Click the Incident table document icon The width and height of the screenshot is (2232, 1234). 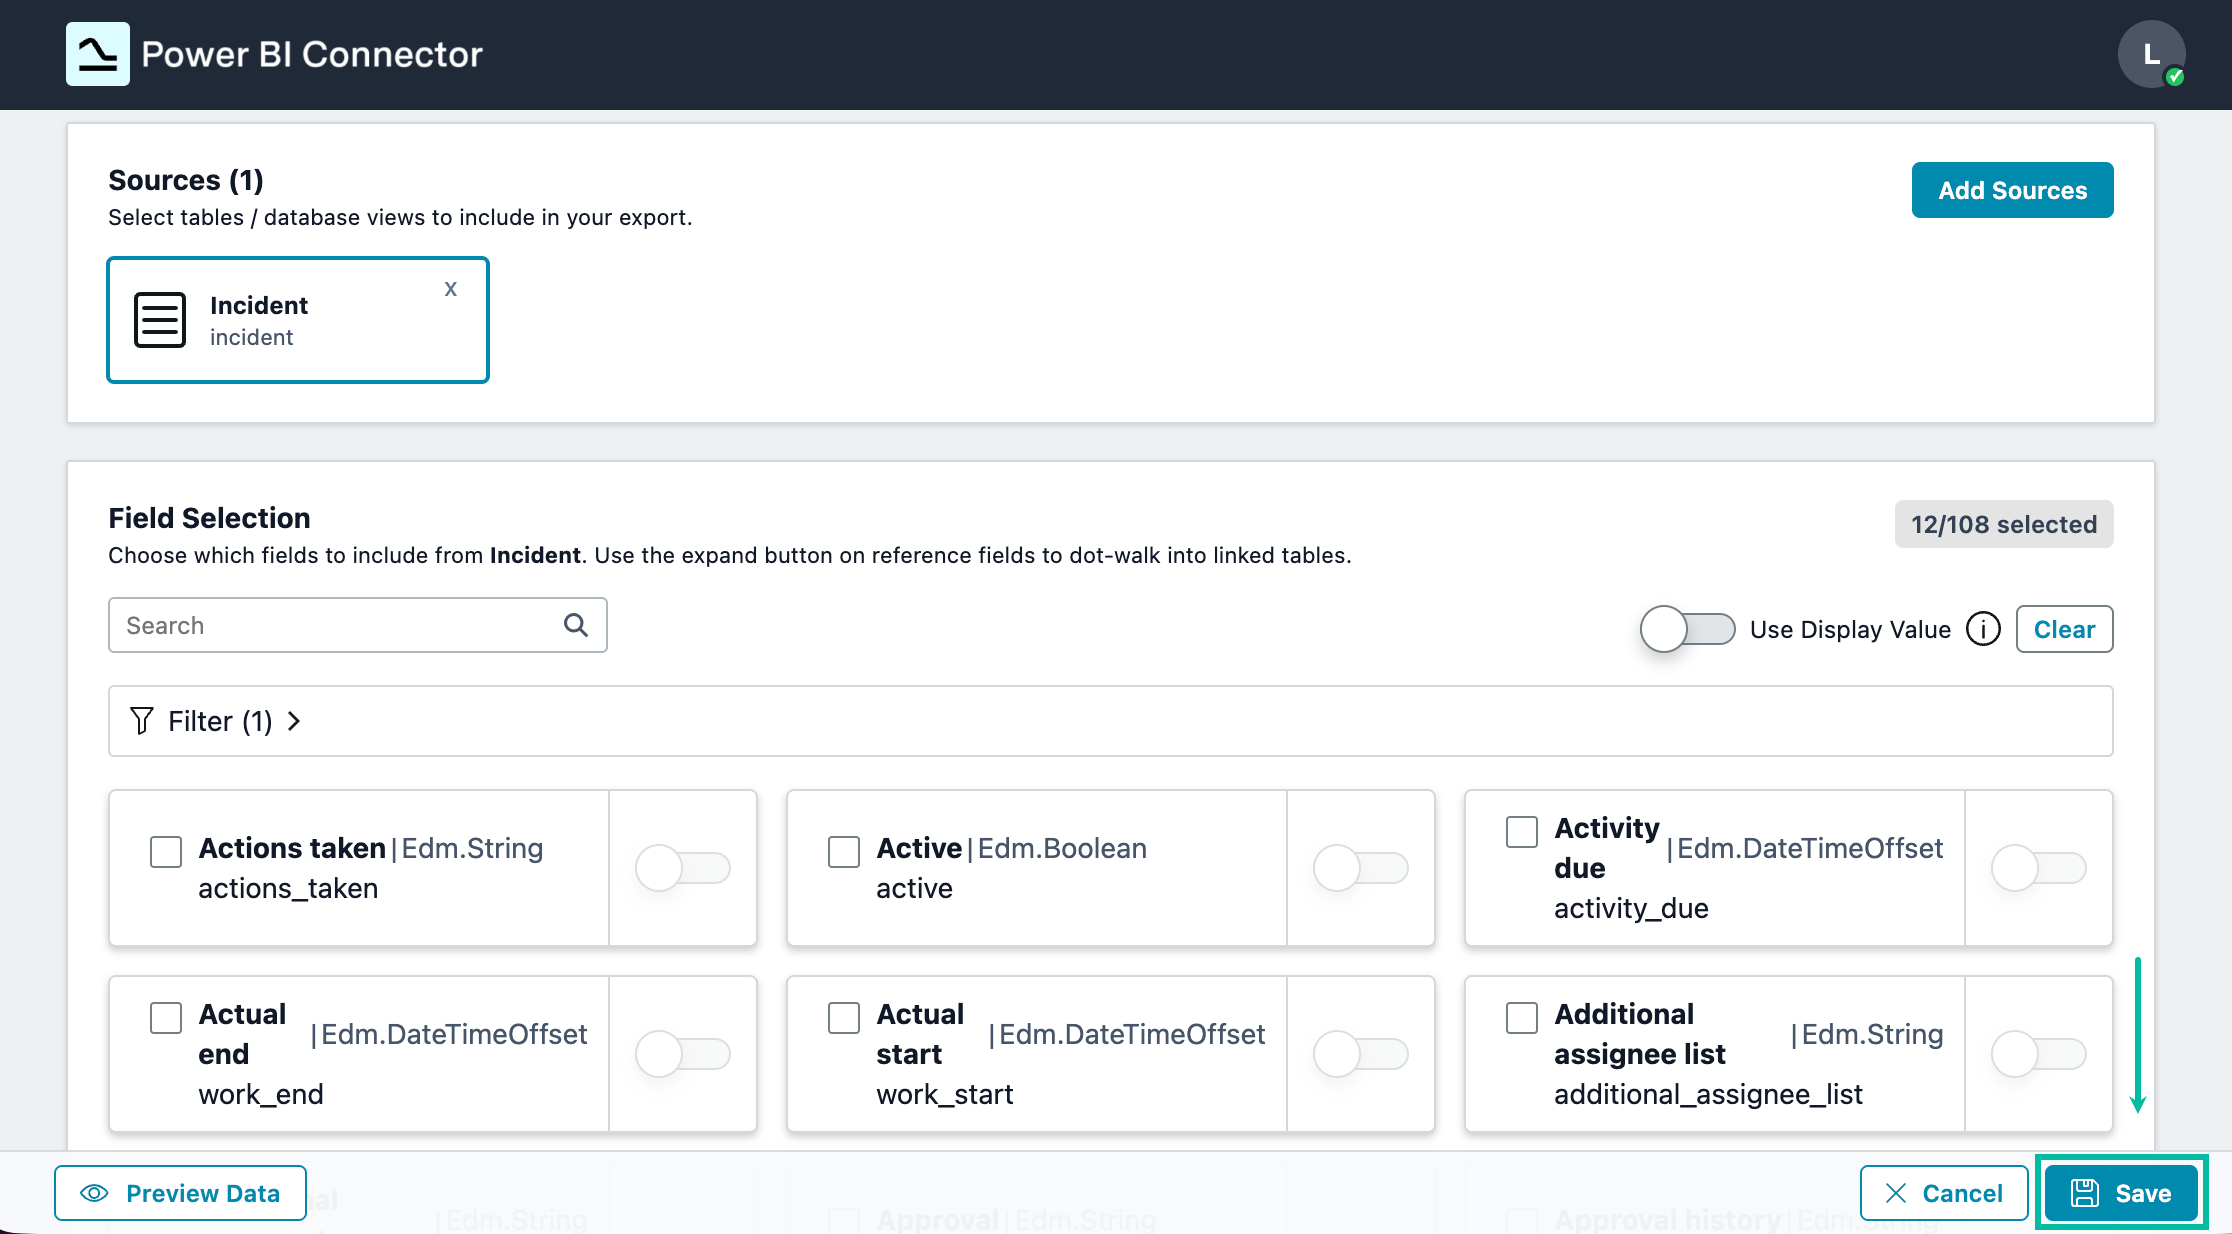[160, 320]
